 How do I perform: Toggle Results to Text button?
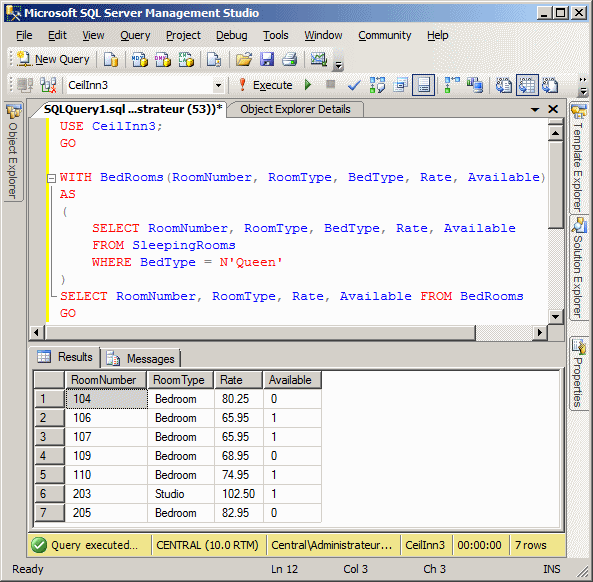[x=504, y=85]
